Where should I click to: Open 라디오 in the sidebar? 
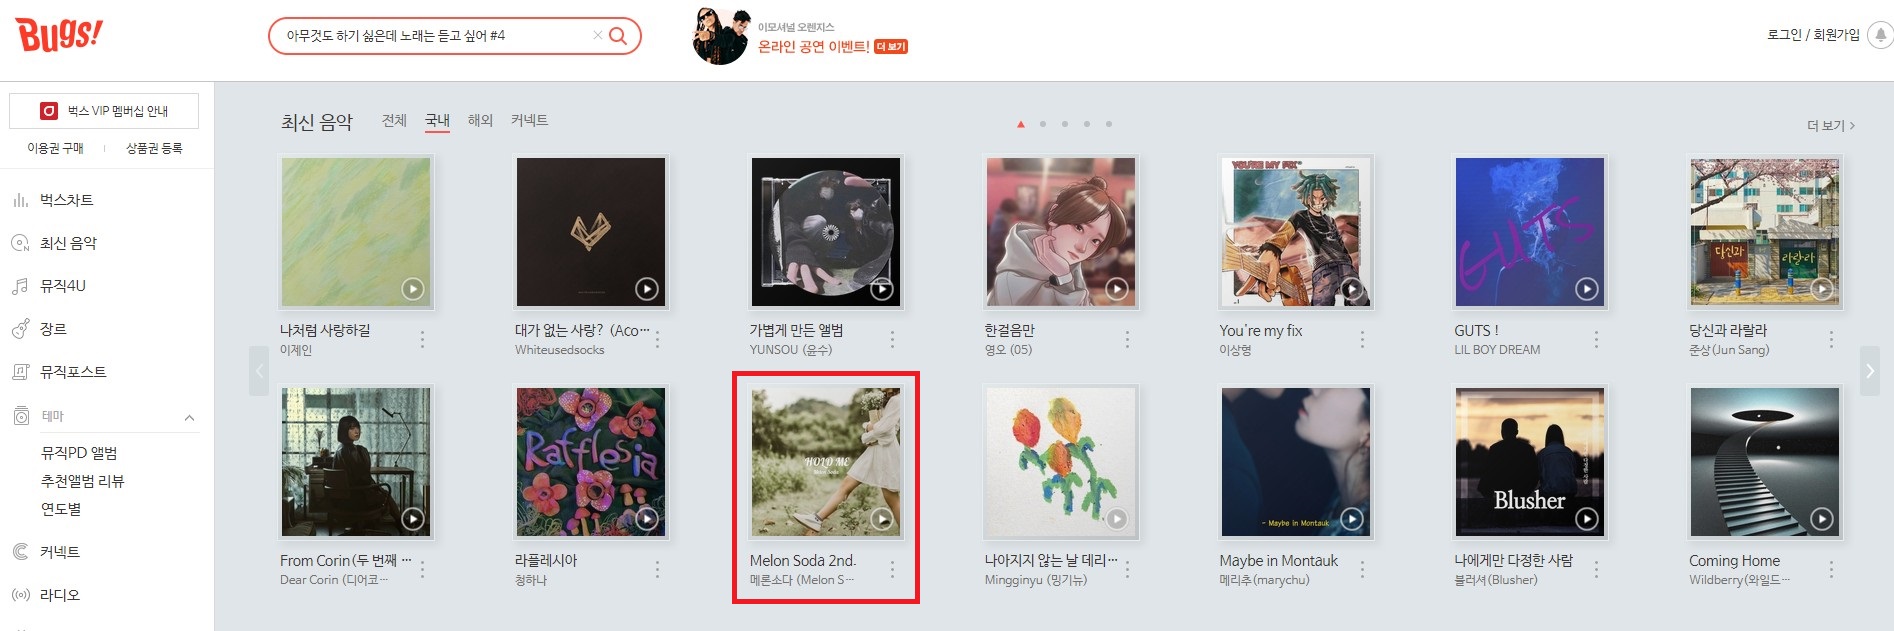pyautogui.click(x=59, y=595)
